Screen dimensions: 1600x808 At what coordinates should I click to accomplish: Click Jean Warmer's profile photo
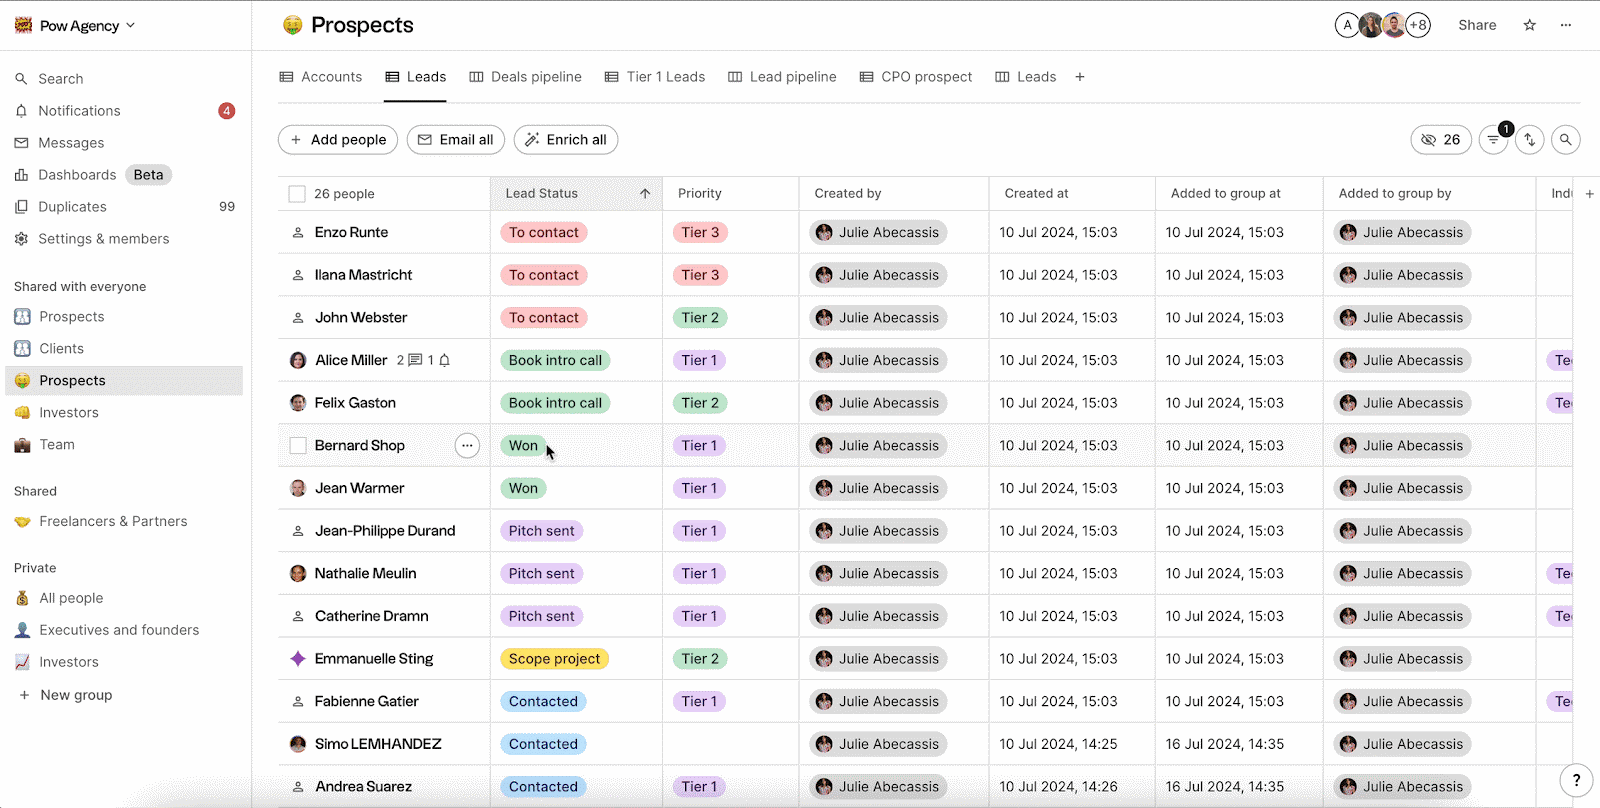[x=298, y=488]
